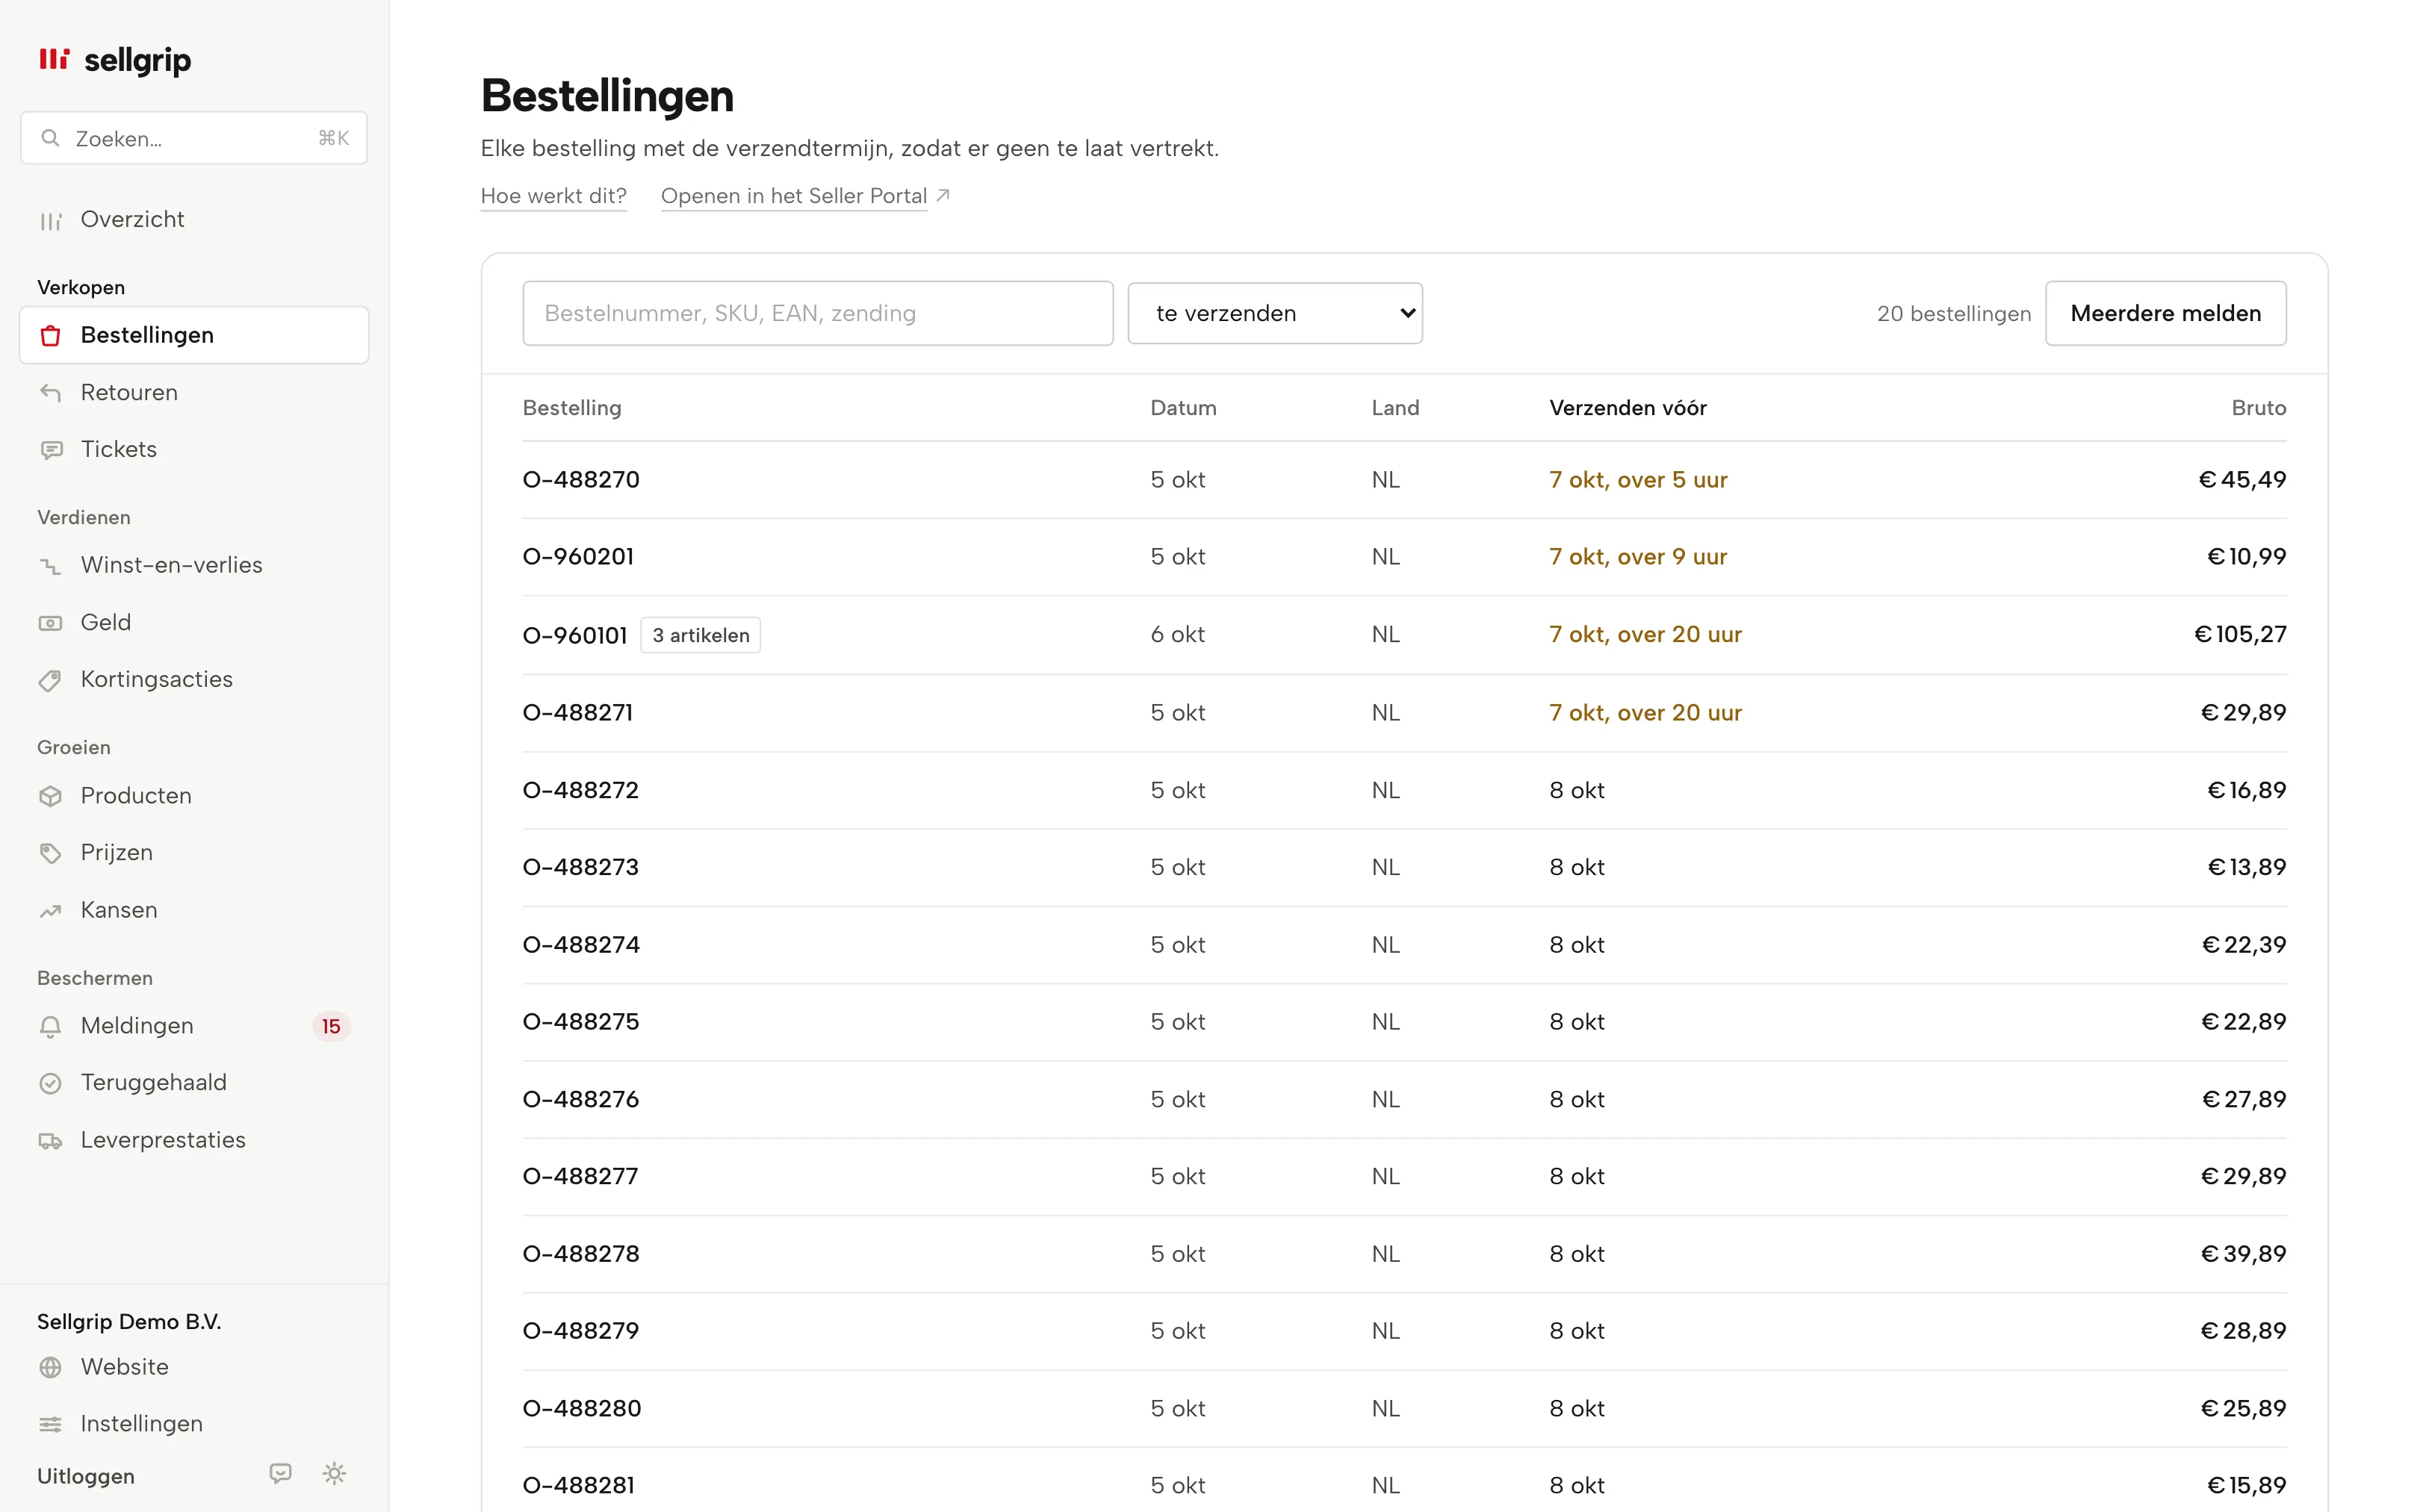
Task: Select order row O-488275
Action: click(x=1404, y=1022)
